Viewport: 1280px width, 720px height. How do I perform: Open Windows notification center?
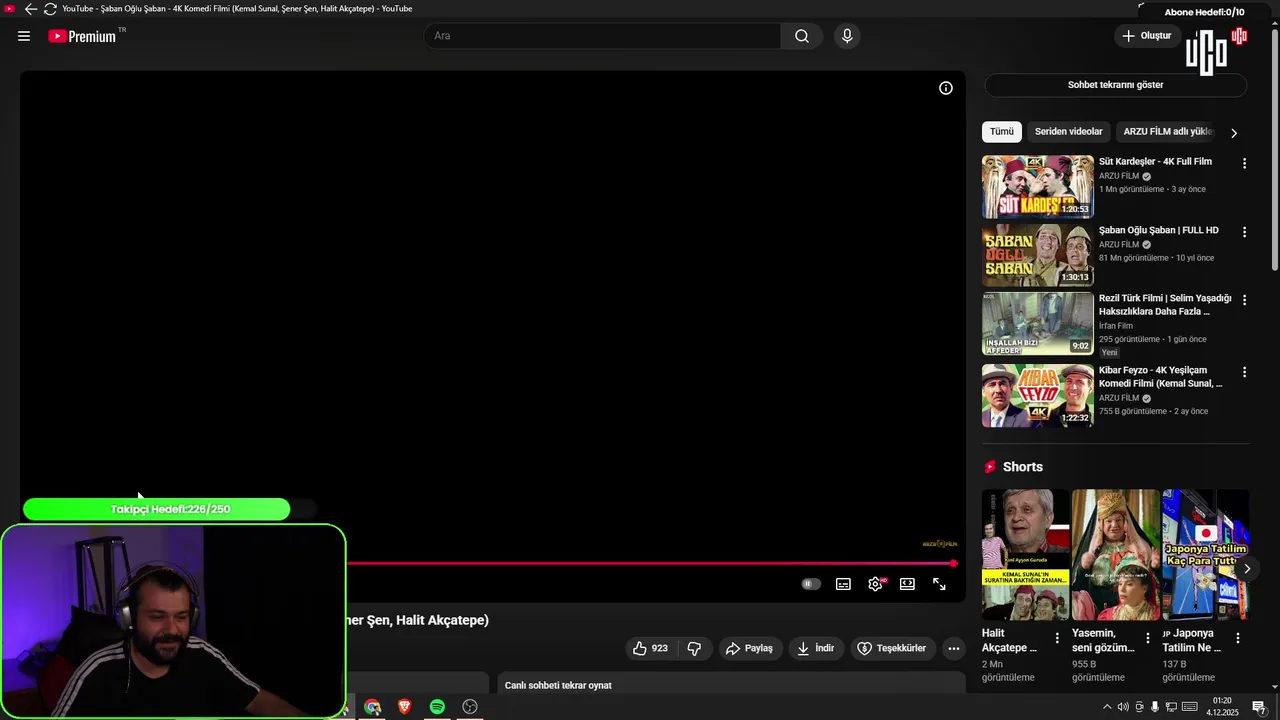(1259, 707)
